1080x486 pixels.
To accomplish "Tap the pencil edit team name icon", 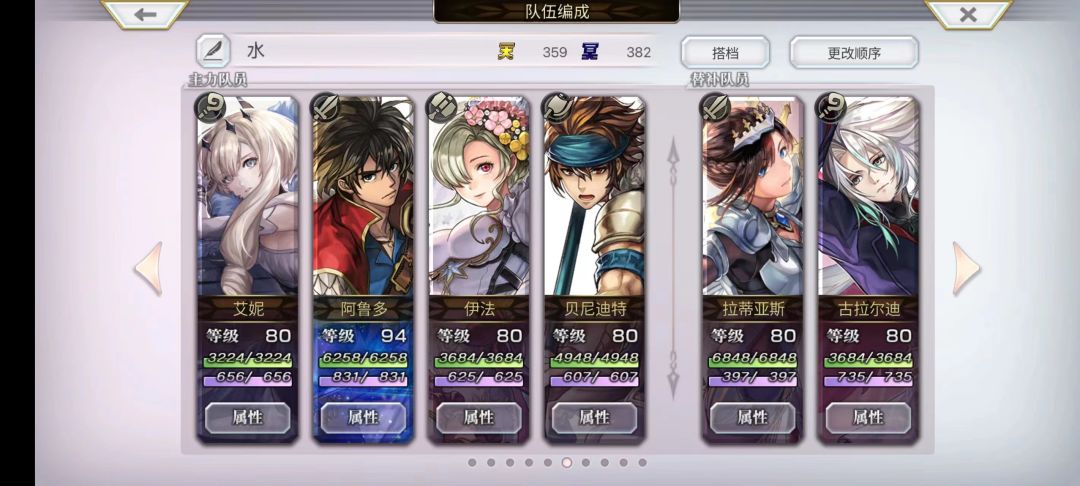I will click(x=213, y=51).
